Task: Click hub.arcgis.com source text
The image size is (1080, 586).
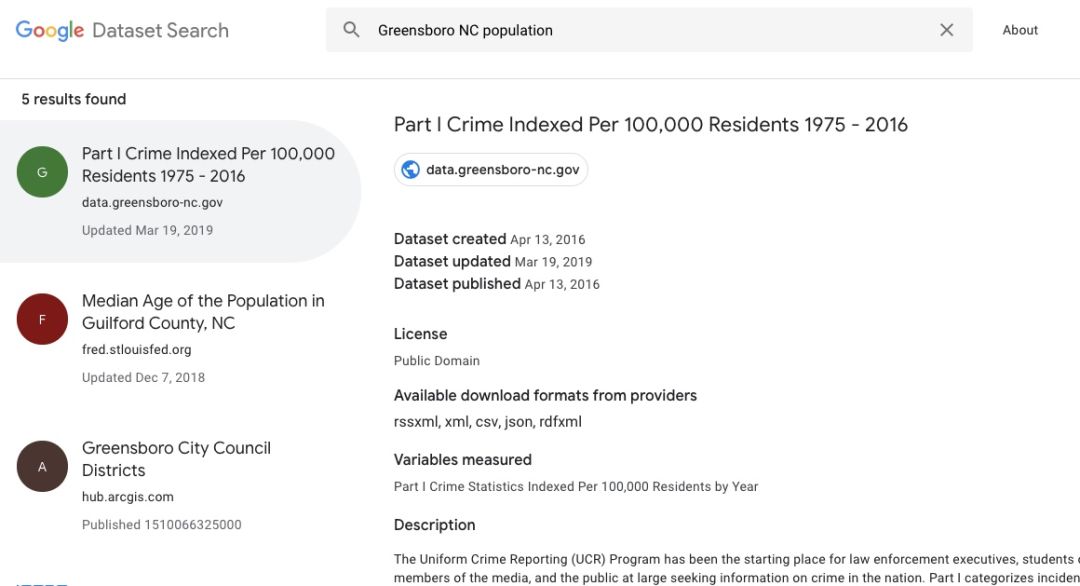Action: (x=127, y=497)
